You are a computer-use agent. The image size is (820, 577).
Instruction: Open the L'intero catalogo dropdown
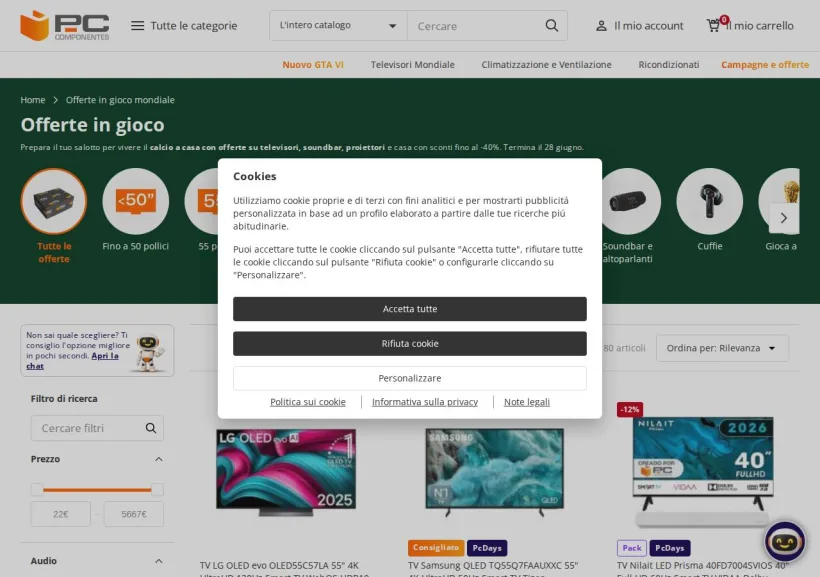[338, 26]
